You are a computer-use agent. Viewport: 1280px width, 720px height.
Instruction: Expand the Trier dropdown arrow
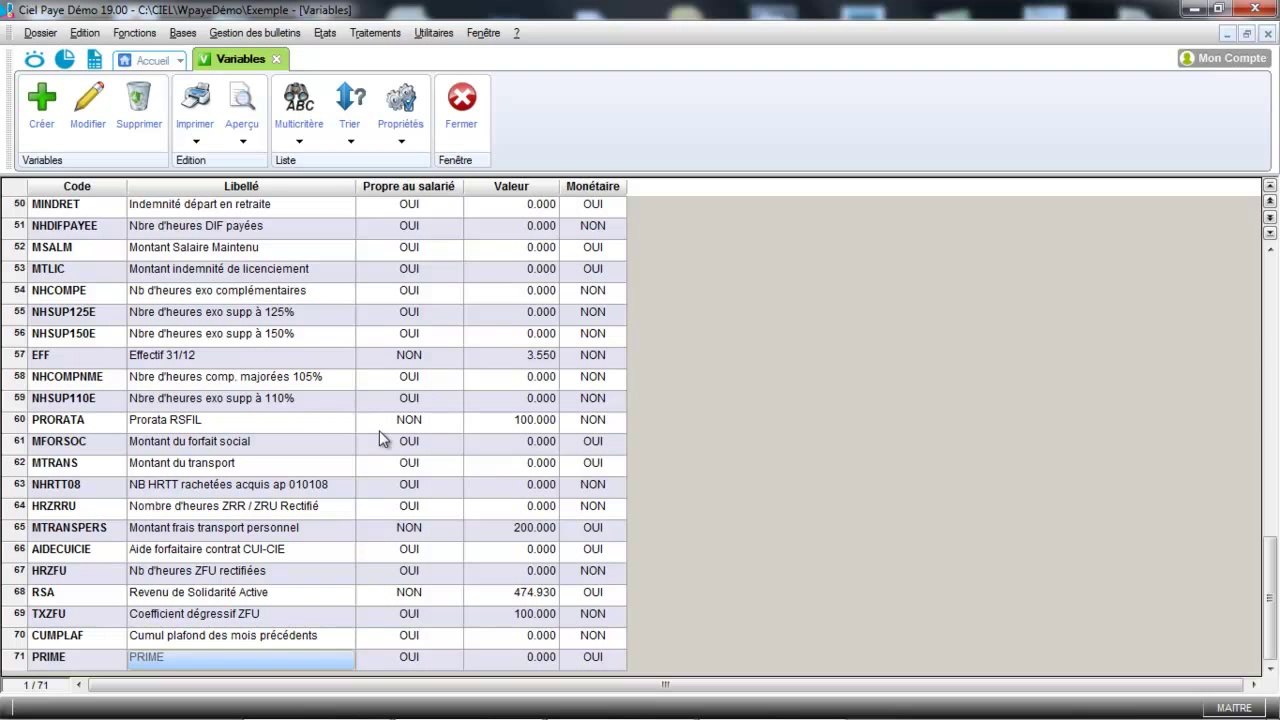[x=350, y=141]
